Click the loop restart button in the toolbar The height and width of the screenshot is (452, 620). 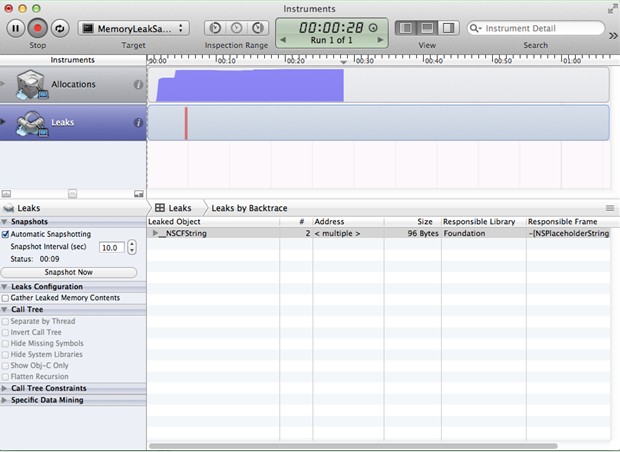[60, 28]
